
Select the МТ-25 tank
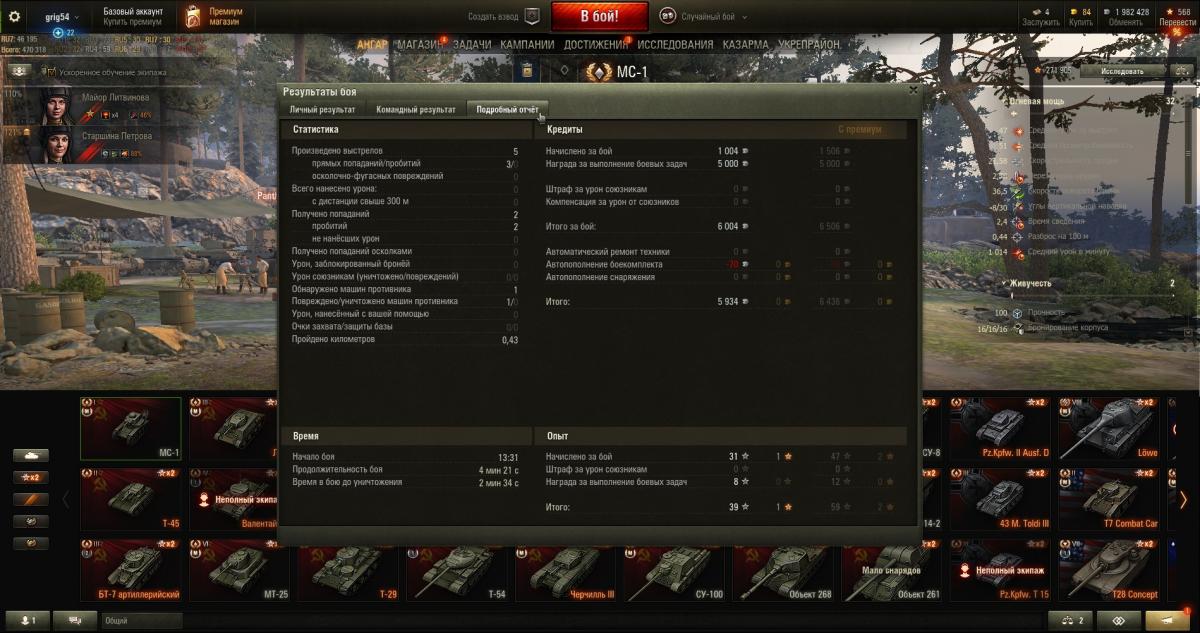click(x=240, y=570)
